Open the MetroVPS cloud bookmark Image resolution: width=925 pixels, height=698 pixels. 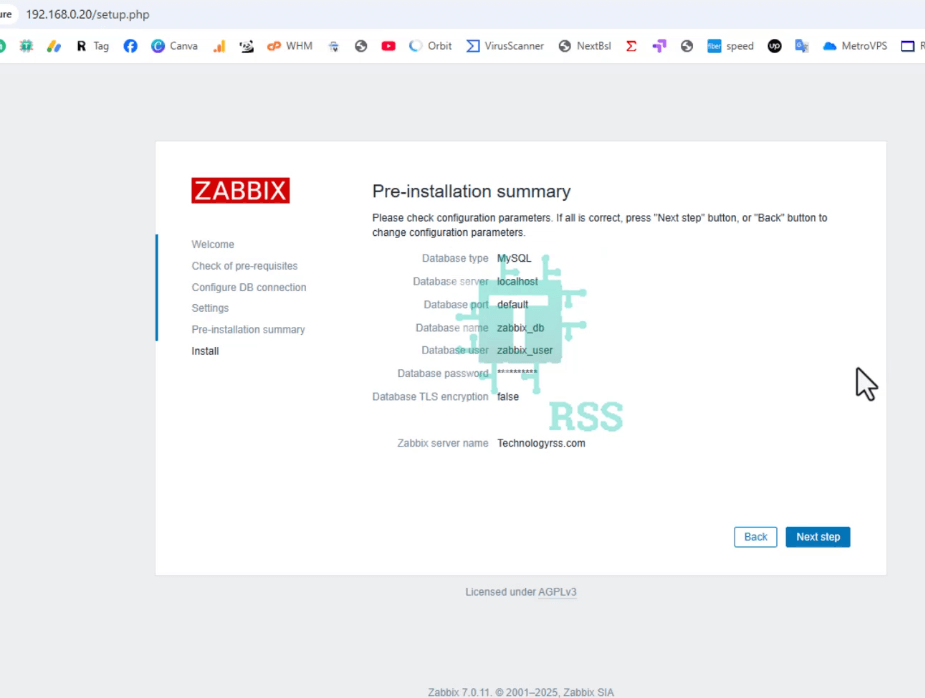pos(855,46)
